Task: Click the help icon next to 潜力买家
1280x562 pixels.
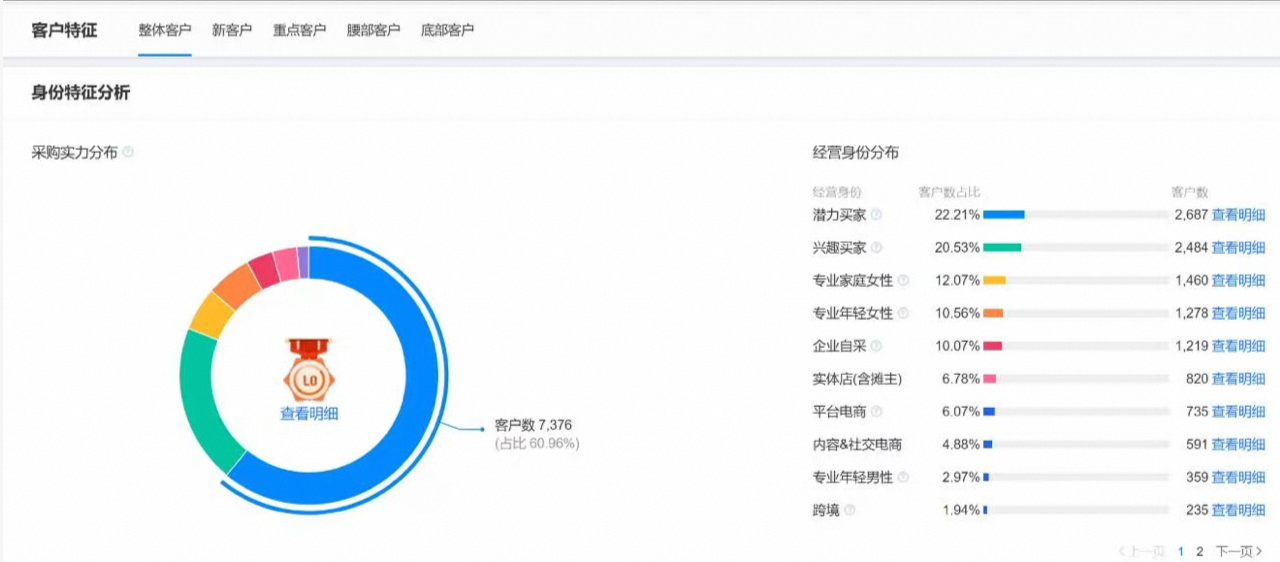Action: point(877,215)
